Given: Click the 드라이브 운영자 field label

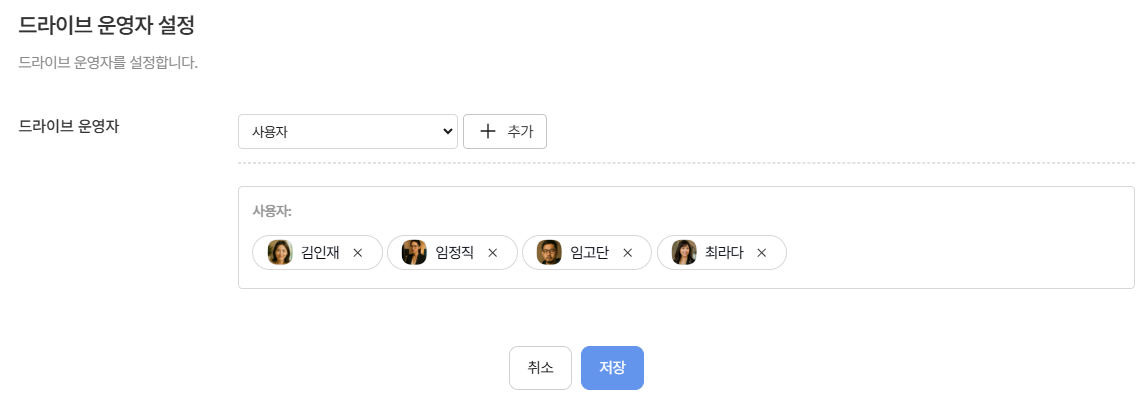Looking at the screenshot, I should coord(69,127).
